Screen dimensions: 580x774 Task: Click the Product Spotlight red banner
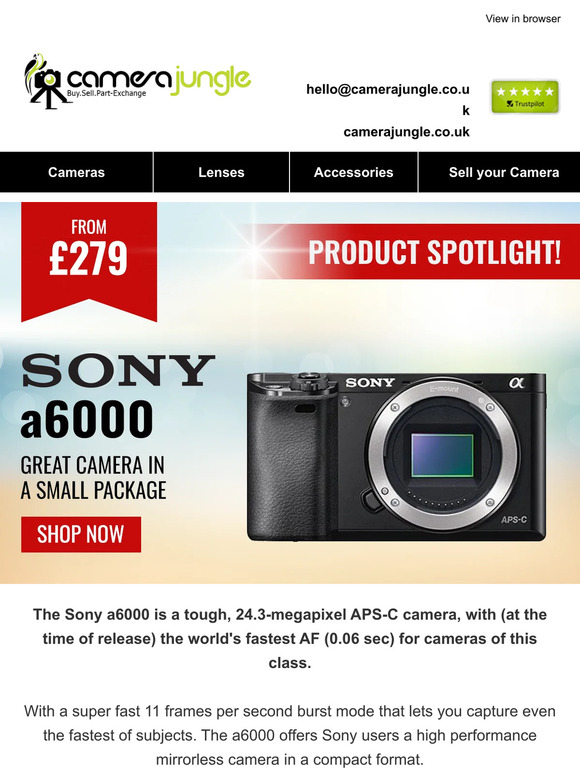417,252
